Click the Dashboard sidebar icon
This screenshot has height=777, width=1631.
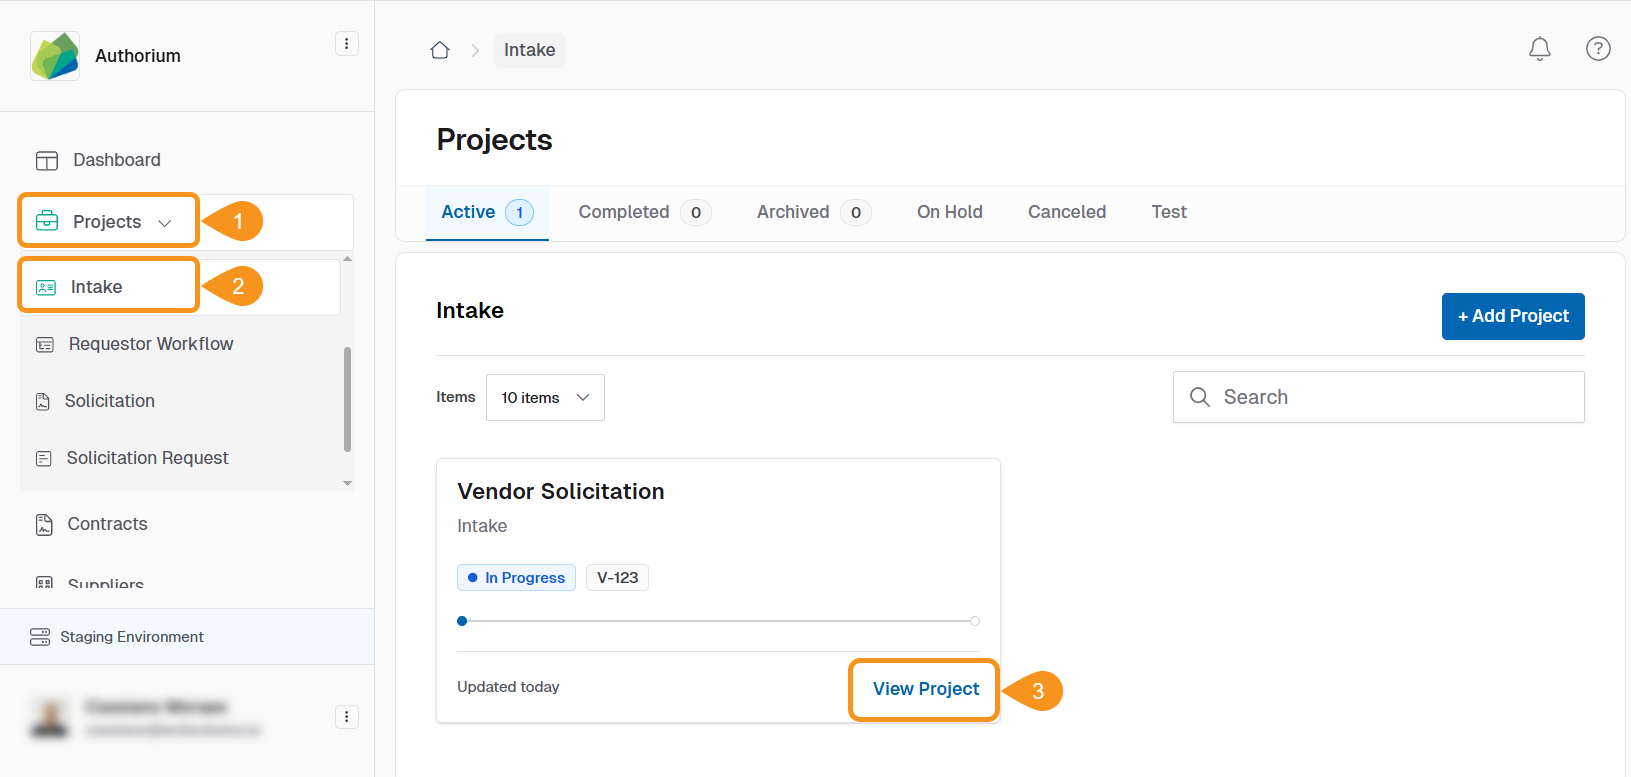(47, 161)
